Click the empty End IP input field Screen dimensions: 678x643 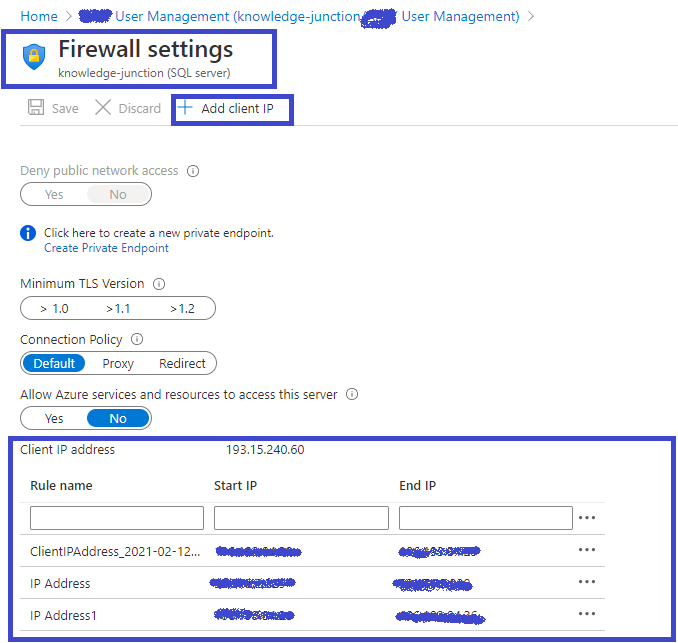[x=486, y=518]
